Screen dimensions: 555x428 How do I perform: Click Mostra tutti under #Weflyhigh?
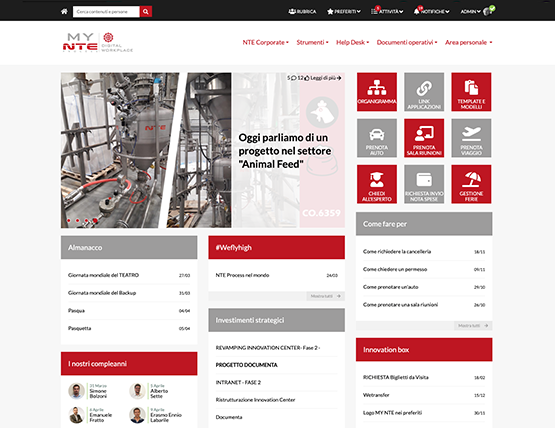pyautogui.click(x=325, y=296)
